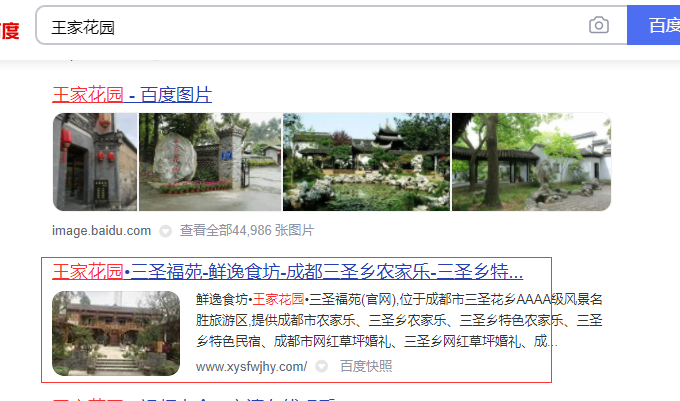Open the 百度快照 cached page link
680x401 pixels.
[366, 367]
